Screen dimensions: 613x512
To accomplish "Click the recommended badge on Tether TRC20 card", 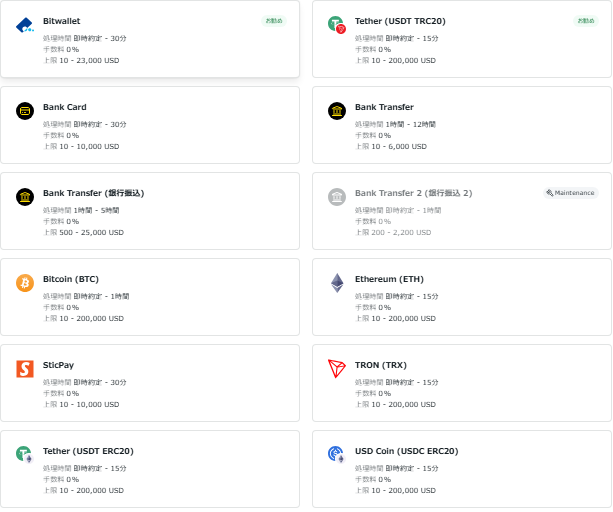I will click(x=586, y=21).
